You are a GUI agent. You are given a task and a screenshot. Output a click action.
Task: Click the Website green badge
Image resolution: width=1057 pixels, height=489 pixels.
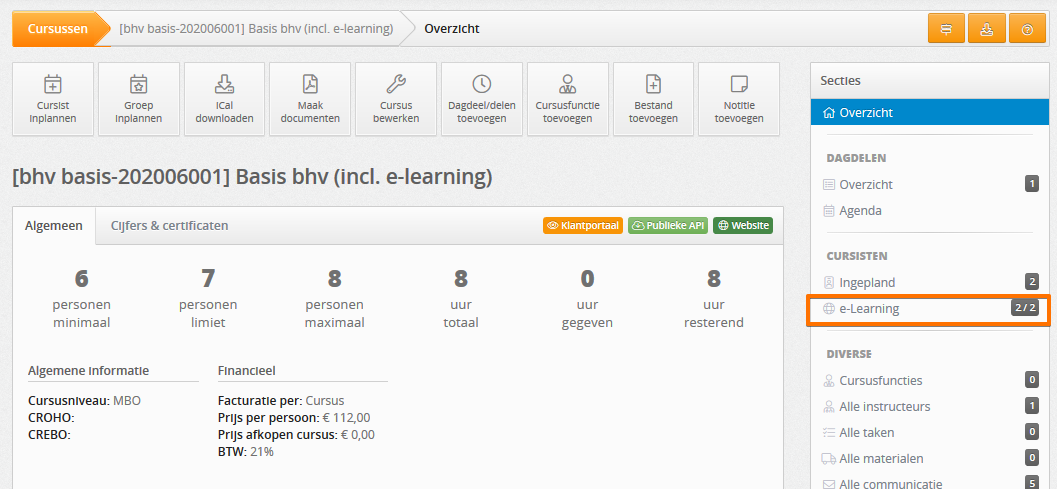(743, 226)
